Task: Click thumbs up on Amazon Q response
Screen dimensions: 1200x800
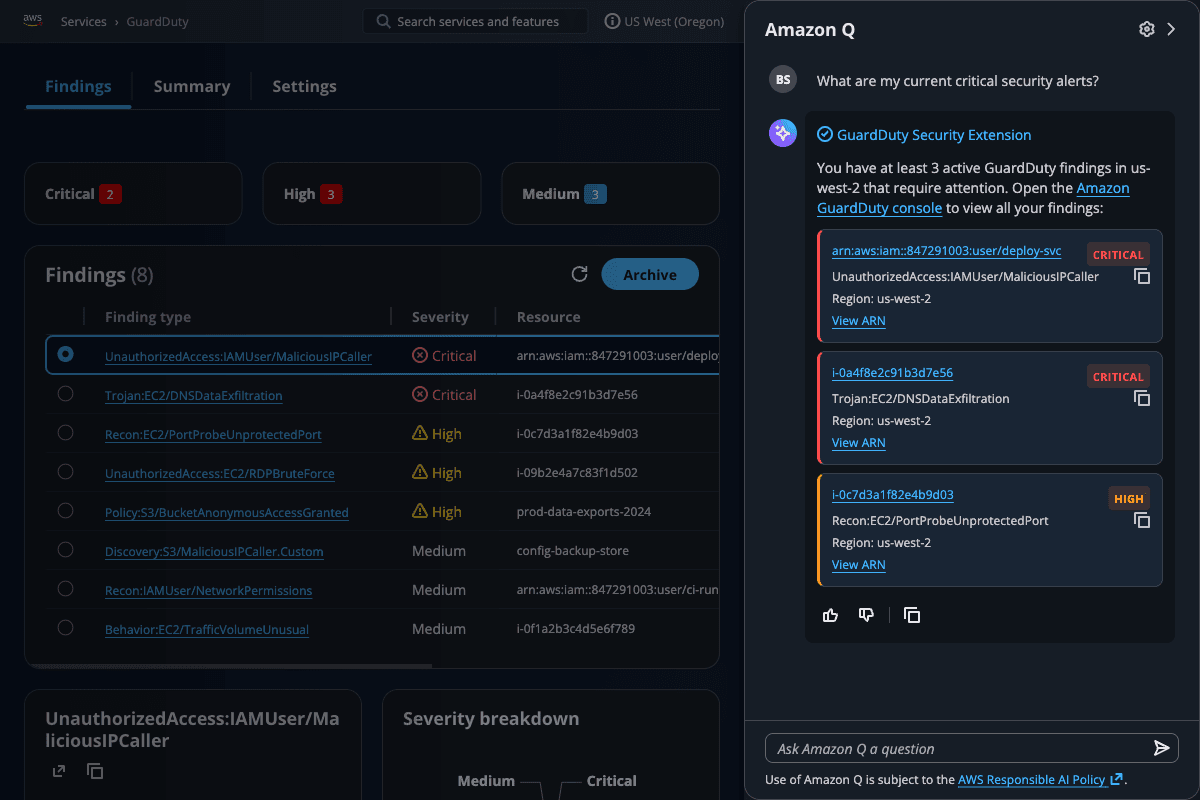Action: pyautogui.click(x=830, y=615)
